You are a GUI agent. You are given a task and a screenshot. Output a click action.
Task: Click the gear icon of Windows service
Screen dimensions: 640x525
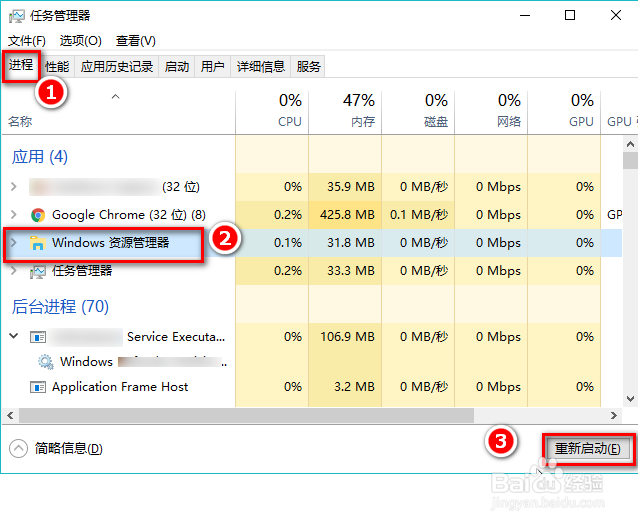(46, 362)
